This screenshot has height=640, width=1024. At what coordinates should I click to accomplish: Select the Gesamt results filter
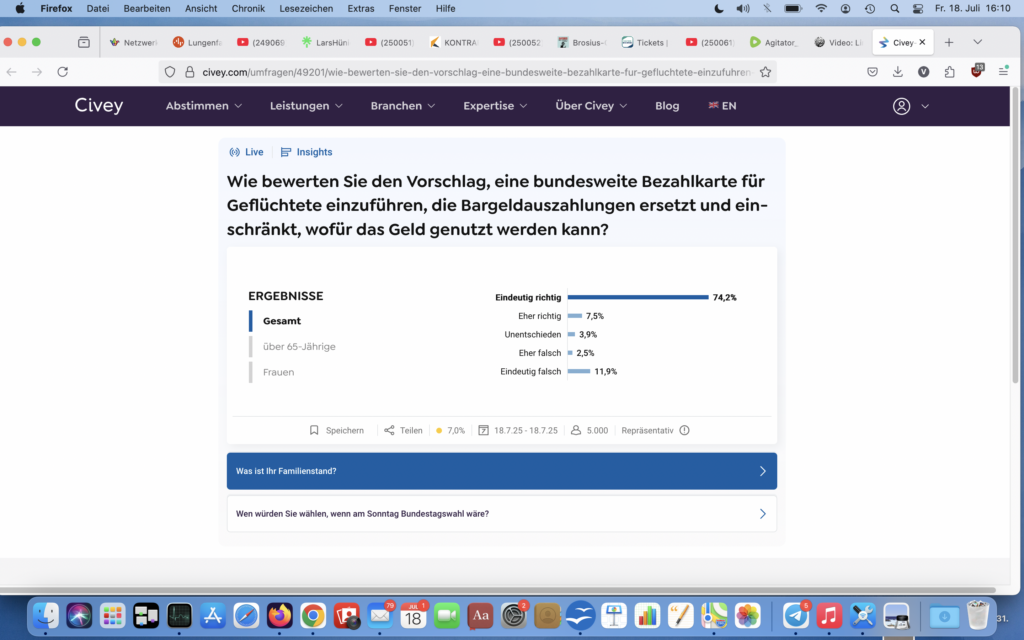[x=282, y=321]
